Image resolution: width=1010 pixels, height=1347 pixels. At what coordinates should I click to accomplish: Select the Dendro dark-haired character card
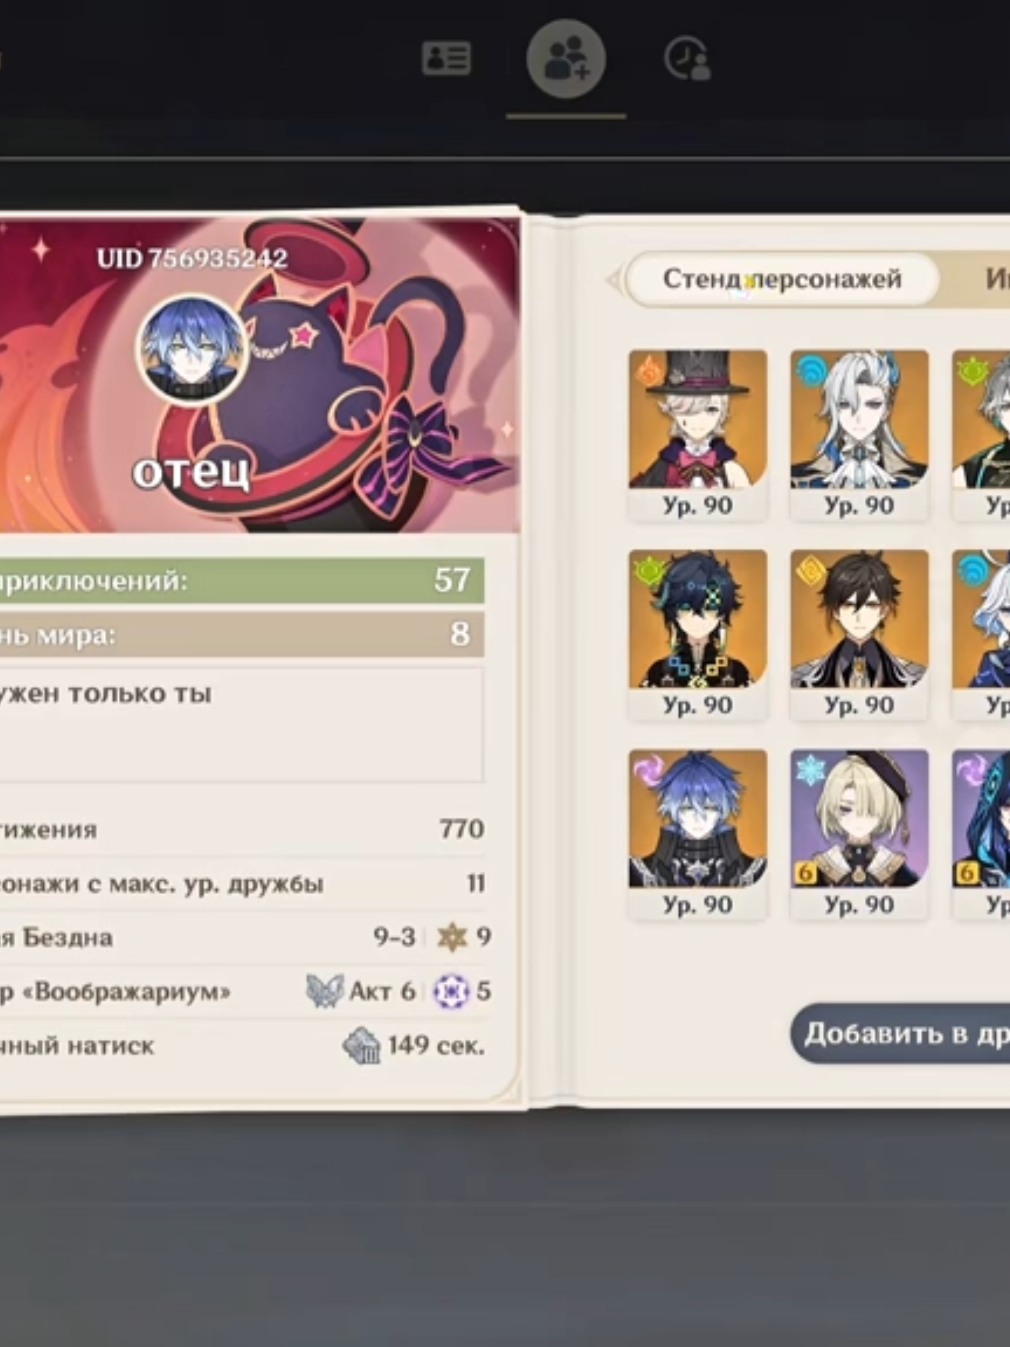coord(698,635)
